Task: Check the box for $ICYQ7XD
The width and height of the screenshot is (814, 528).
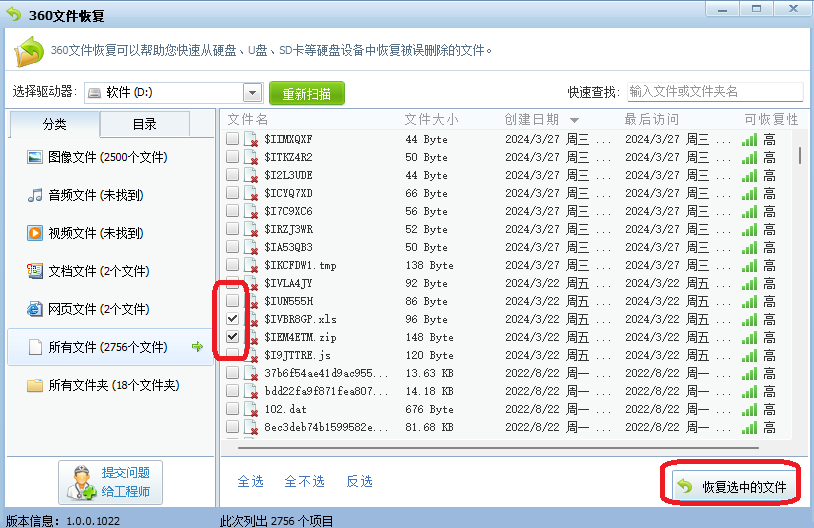Action: 233,193
